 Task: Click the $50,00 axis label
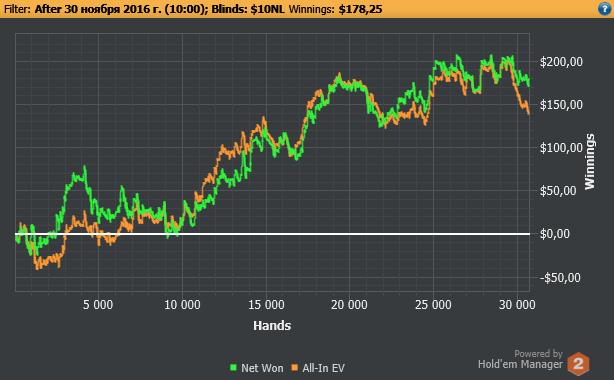point(558,191)
